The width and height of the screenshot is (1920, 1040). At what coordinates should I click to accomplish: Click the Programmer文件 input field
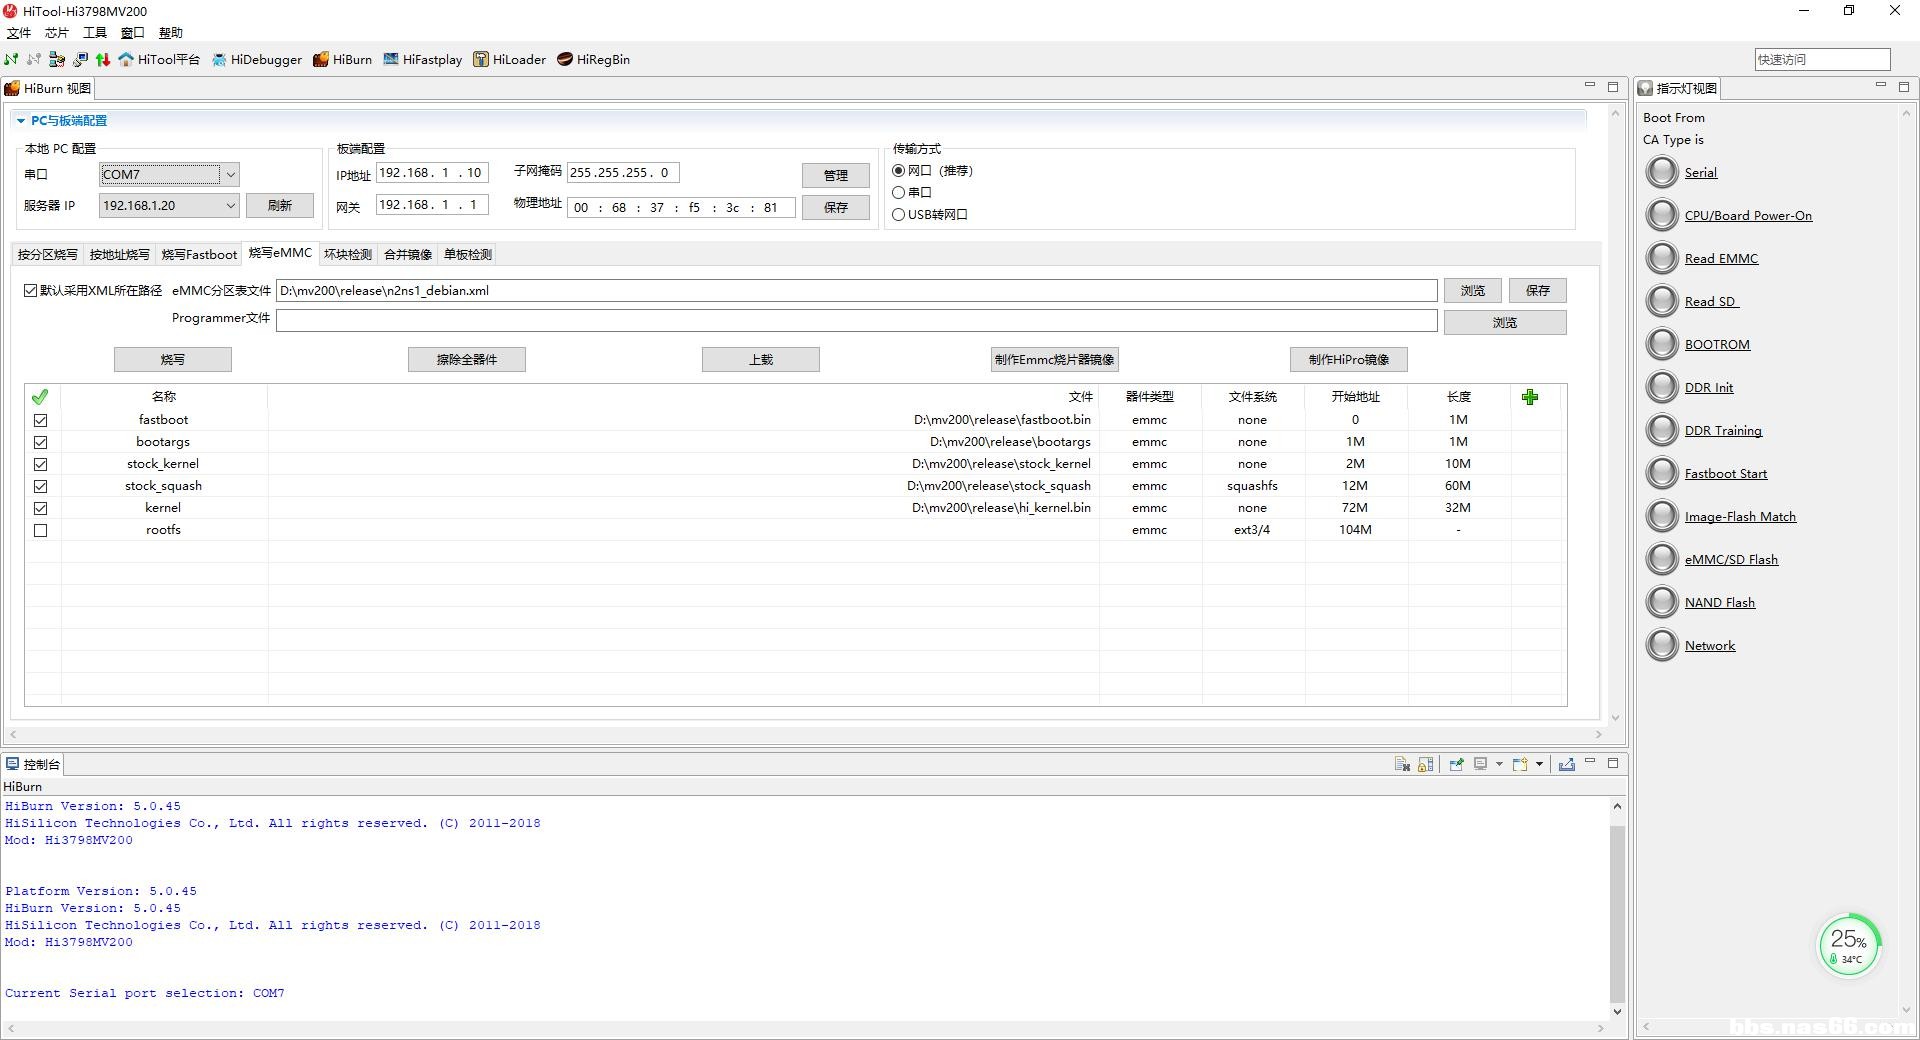point(856,321)
